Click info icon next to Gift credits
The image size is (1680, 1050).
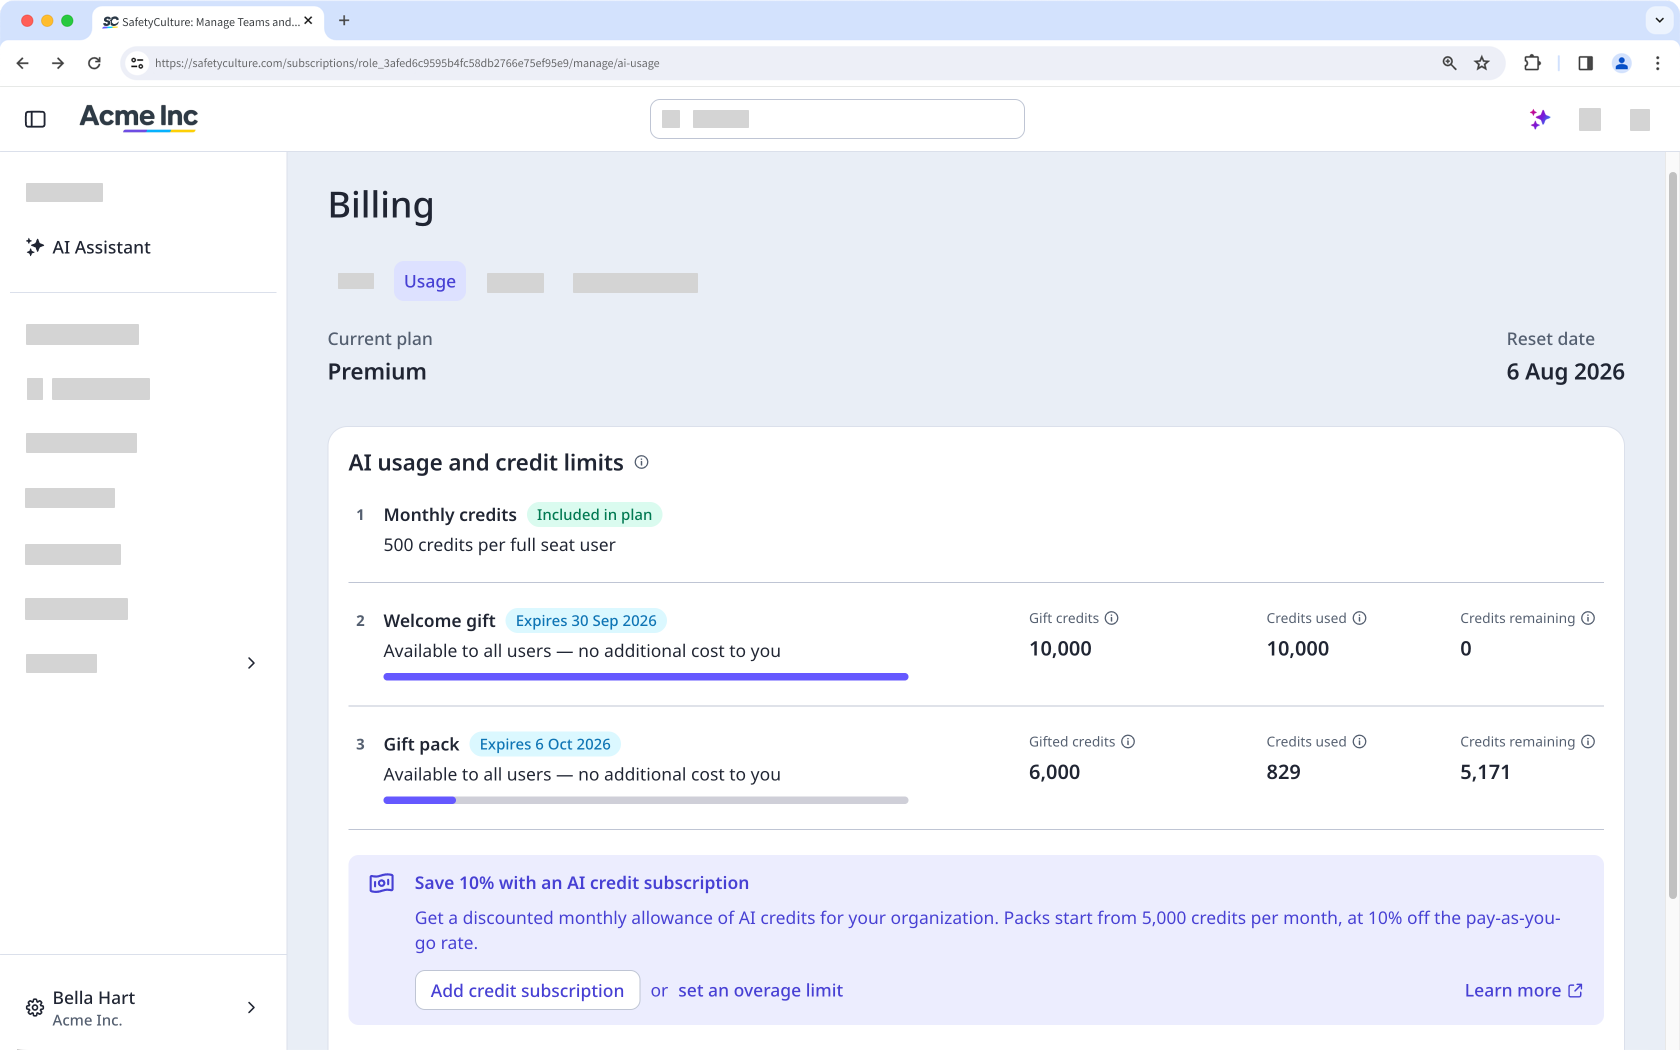point(1111,618)
